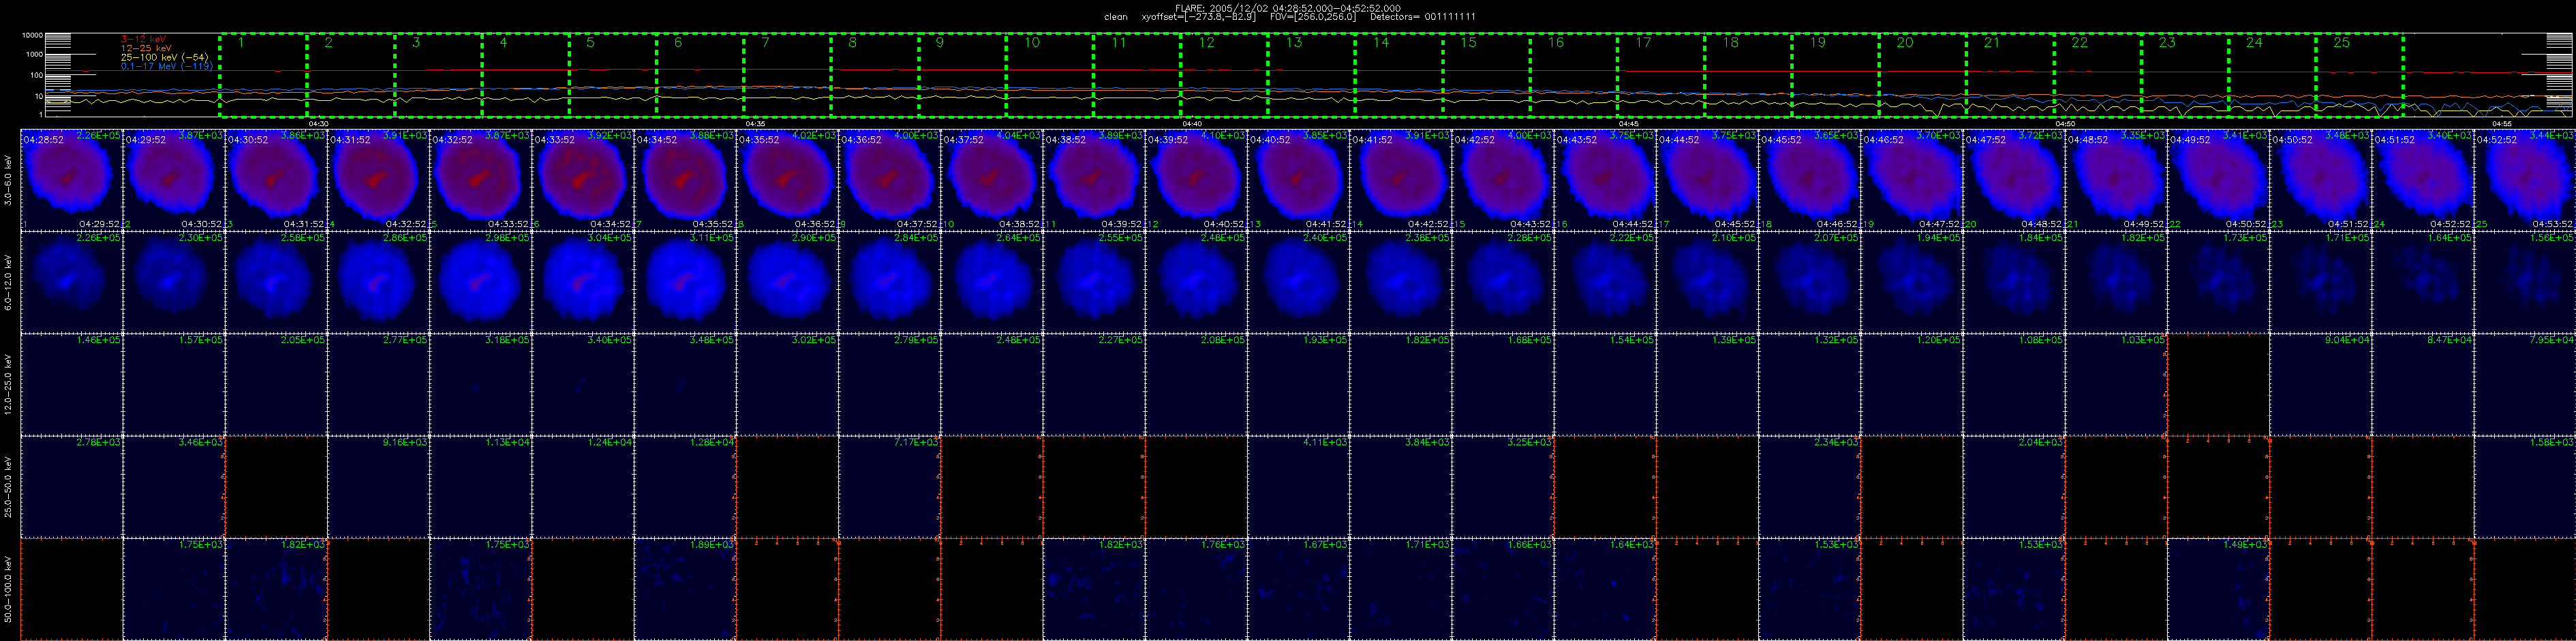The width and height of the screenshot is (2576, 641).
Task: Select light curve interval box 7
Action: pos(787,76)
